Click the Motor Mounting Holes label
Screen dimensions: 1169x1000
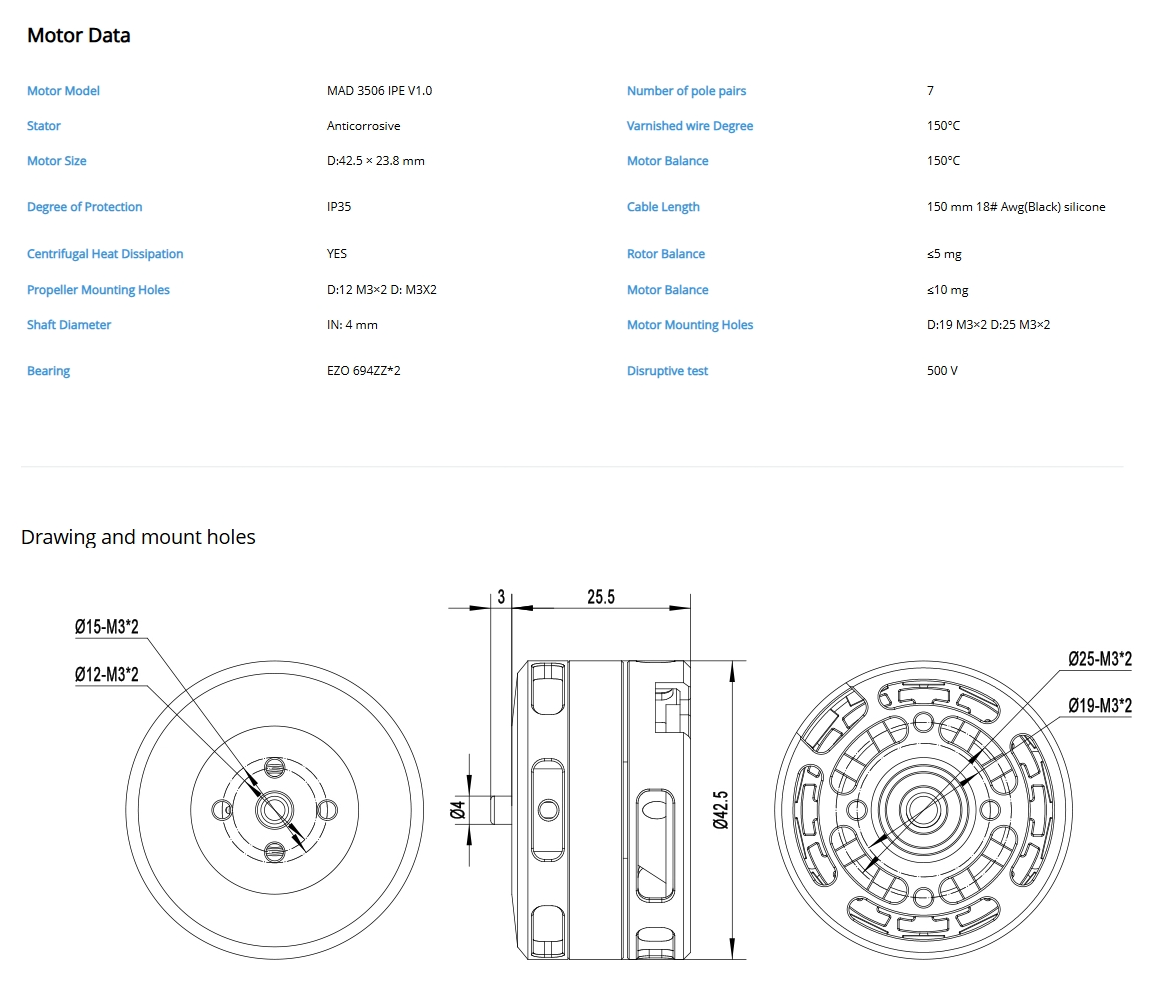click(690, 325)
